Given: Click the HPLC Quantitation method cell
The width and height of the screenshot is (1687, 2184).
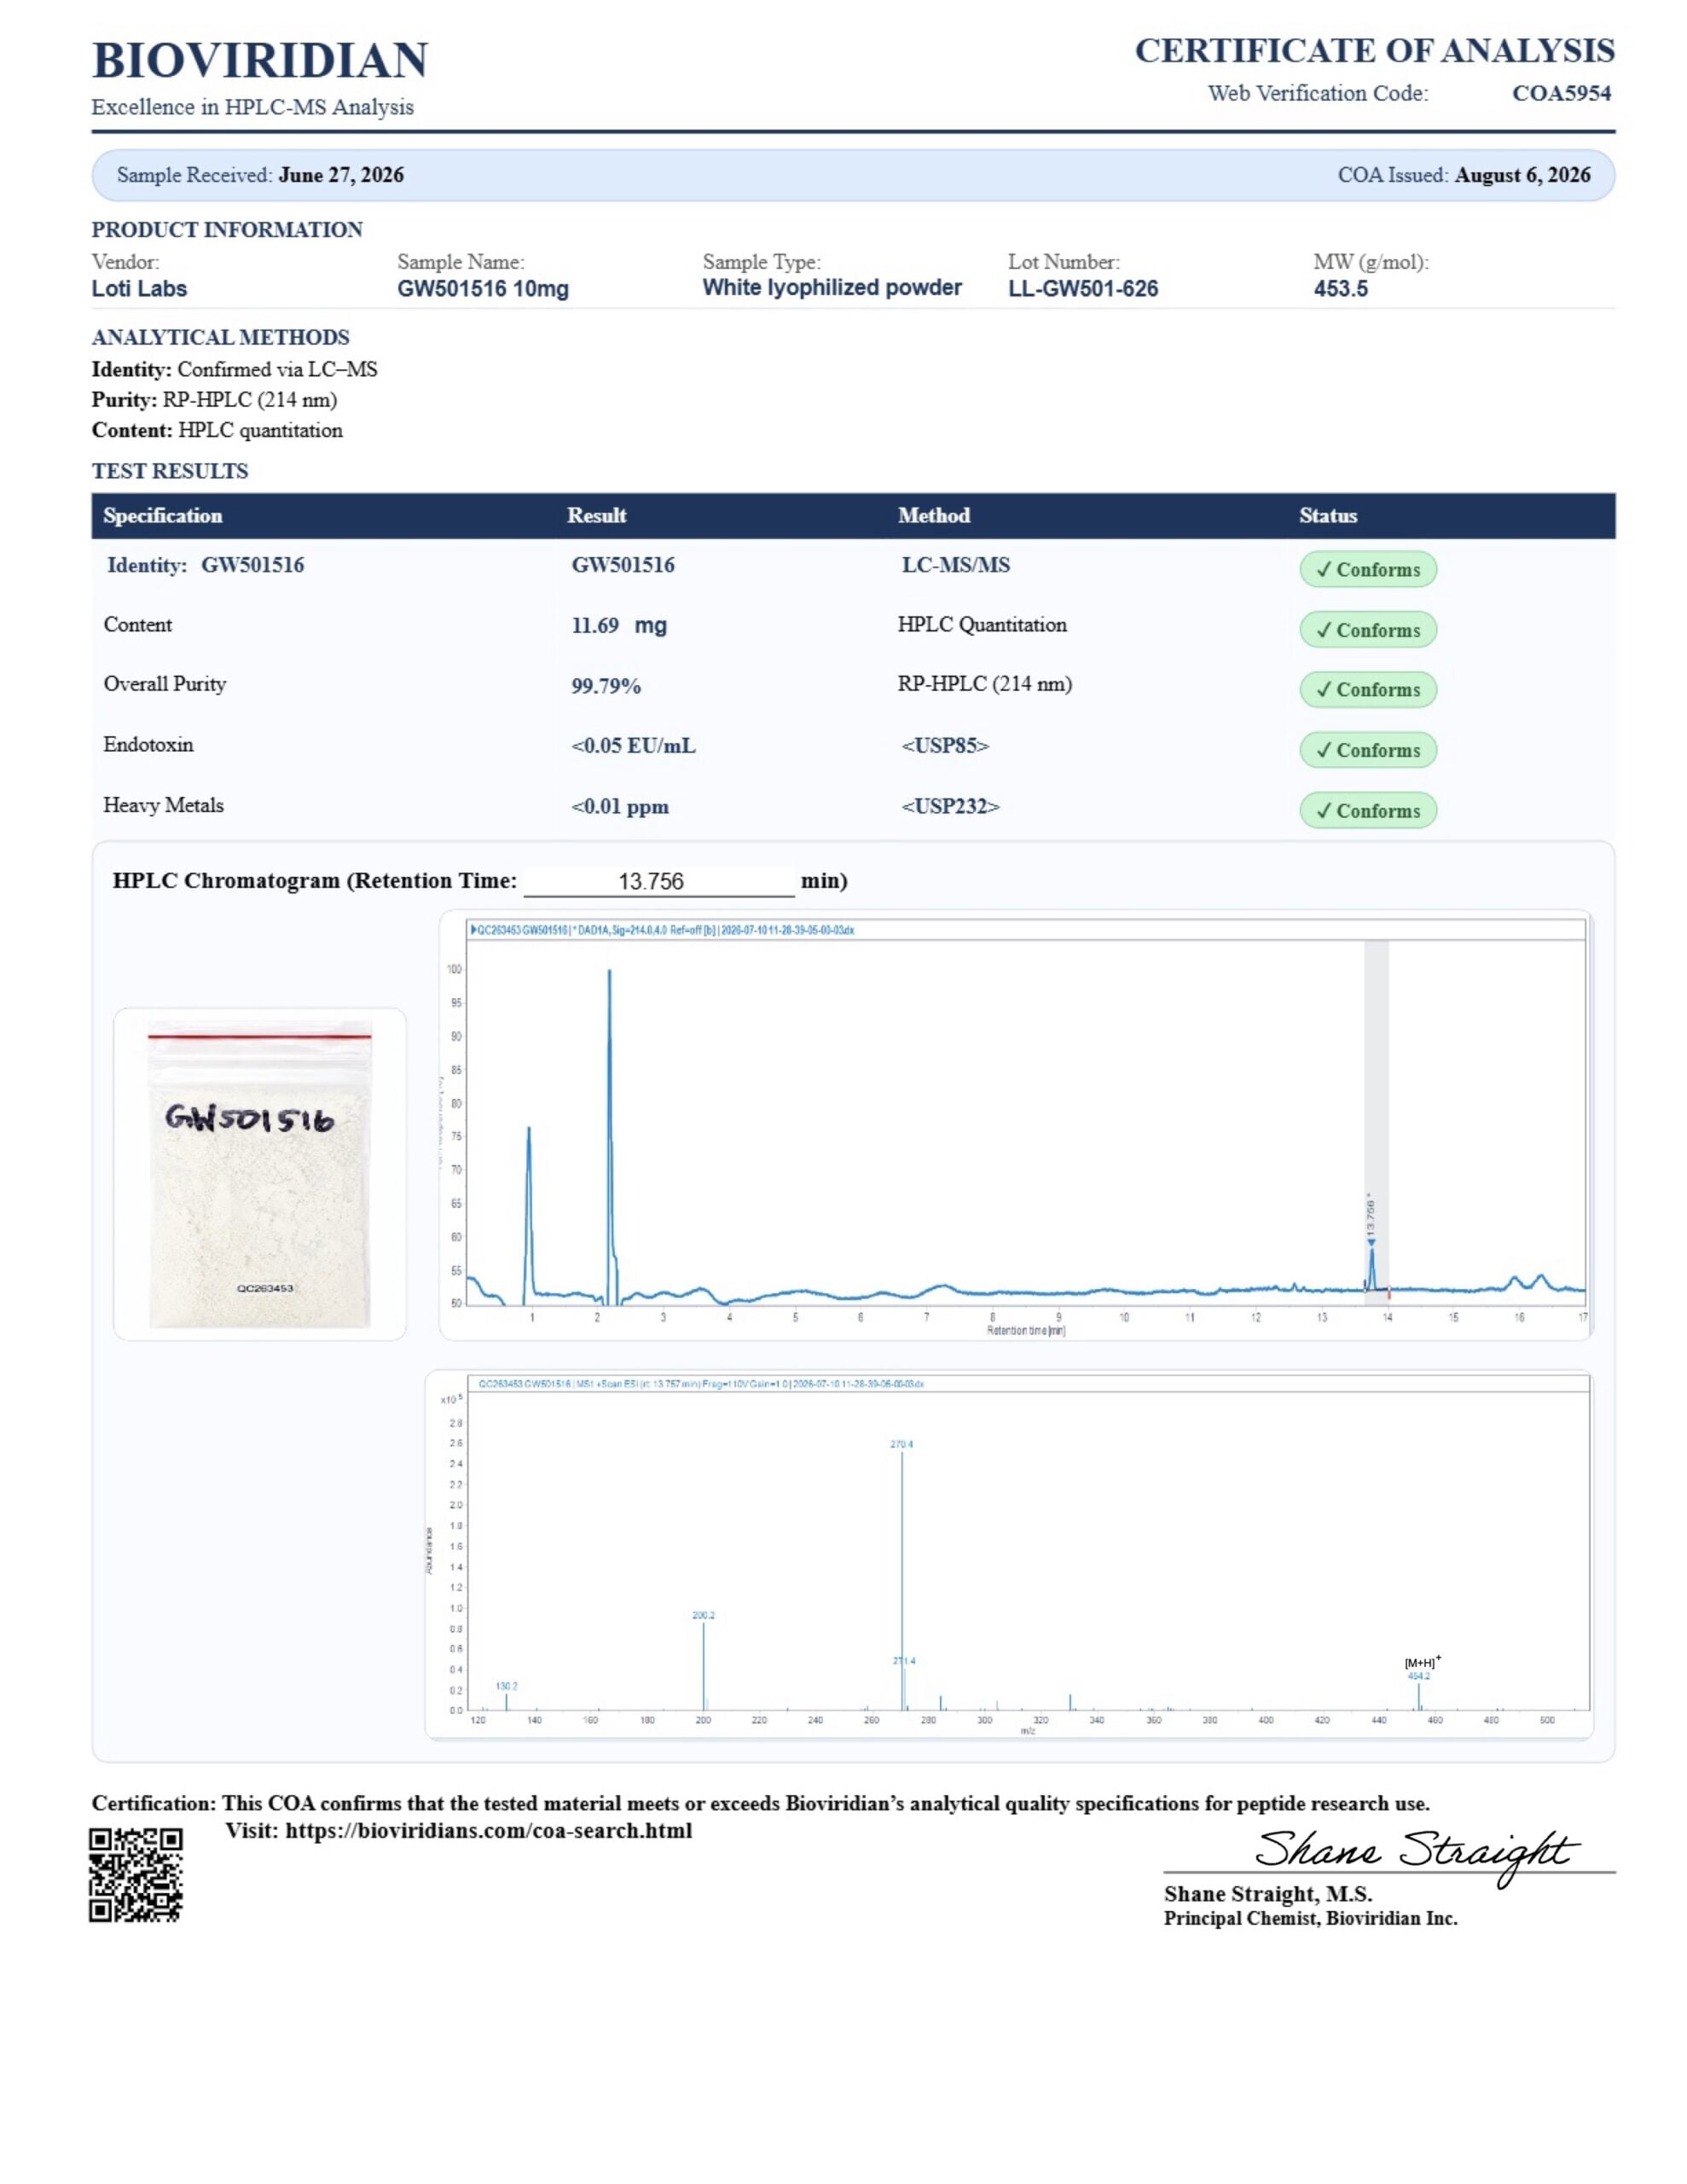Looking at the screenshot, I should (982, 625).
